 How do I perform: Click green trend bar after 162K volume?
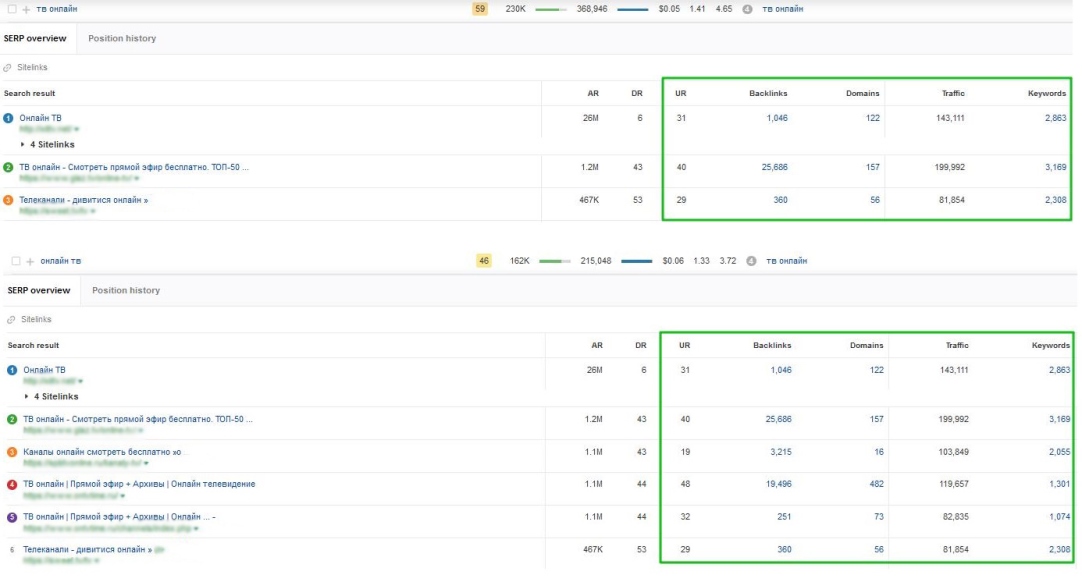pos(555,262)
